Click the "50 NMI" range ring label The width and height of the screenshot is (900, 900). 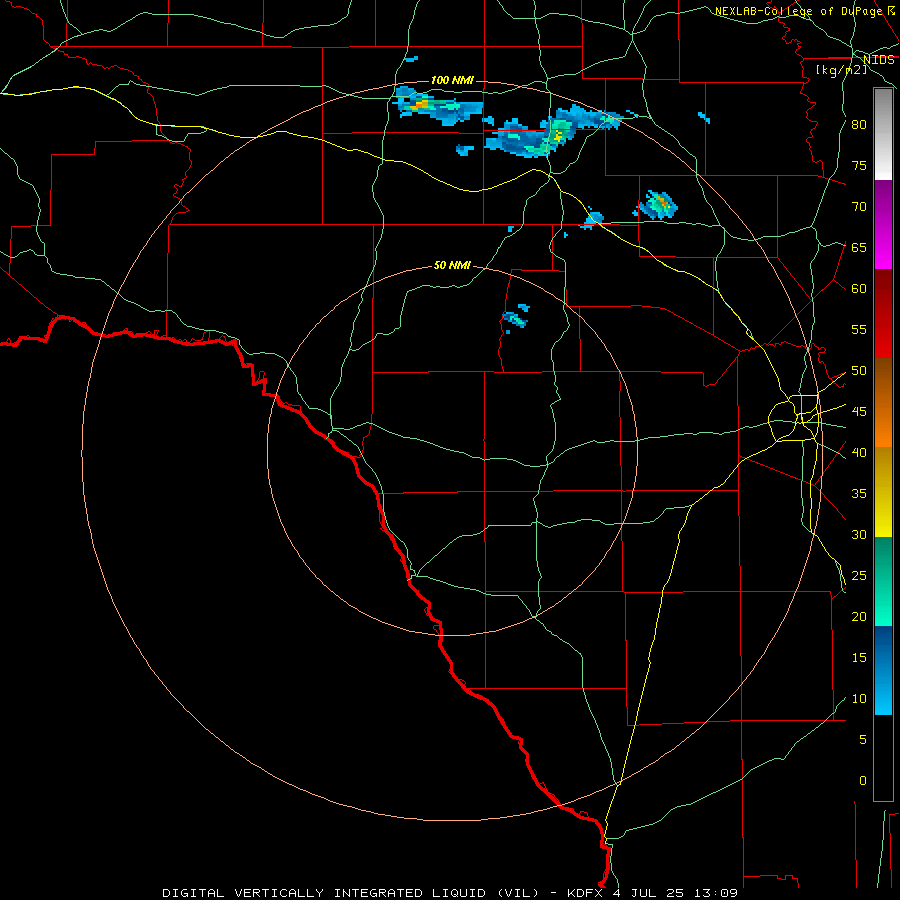click(x=452, y=265)
